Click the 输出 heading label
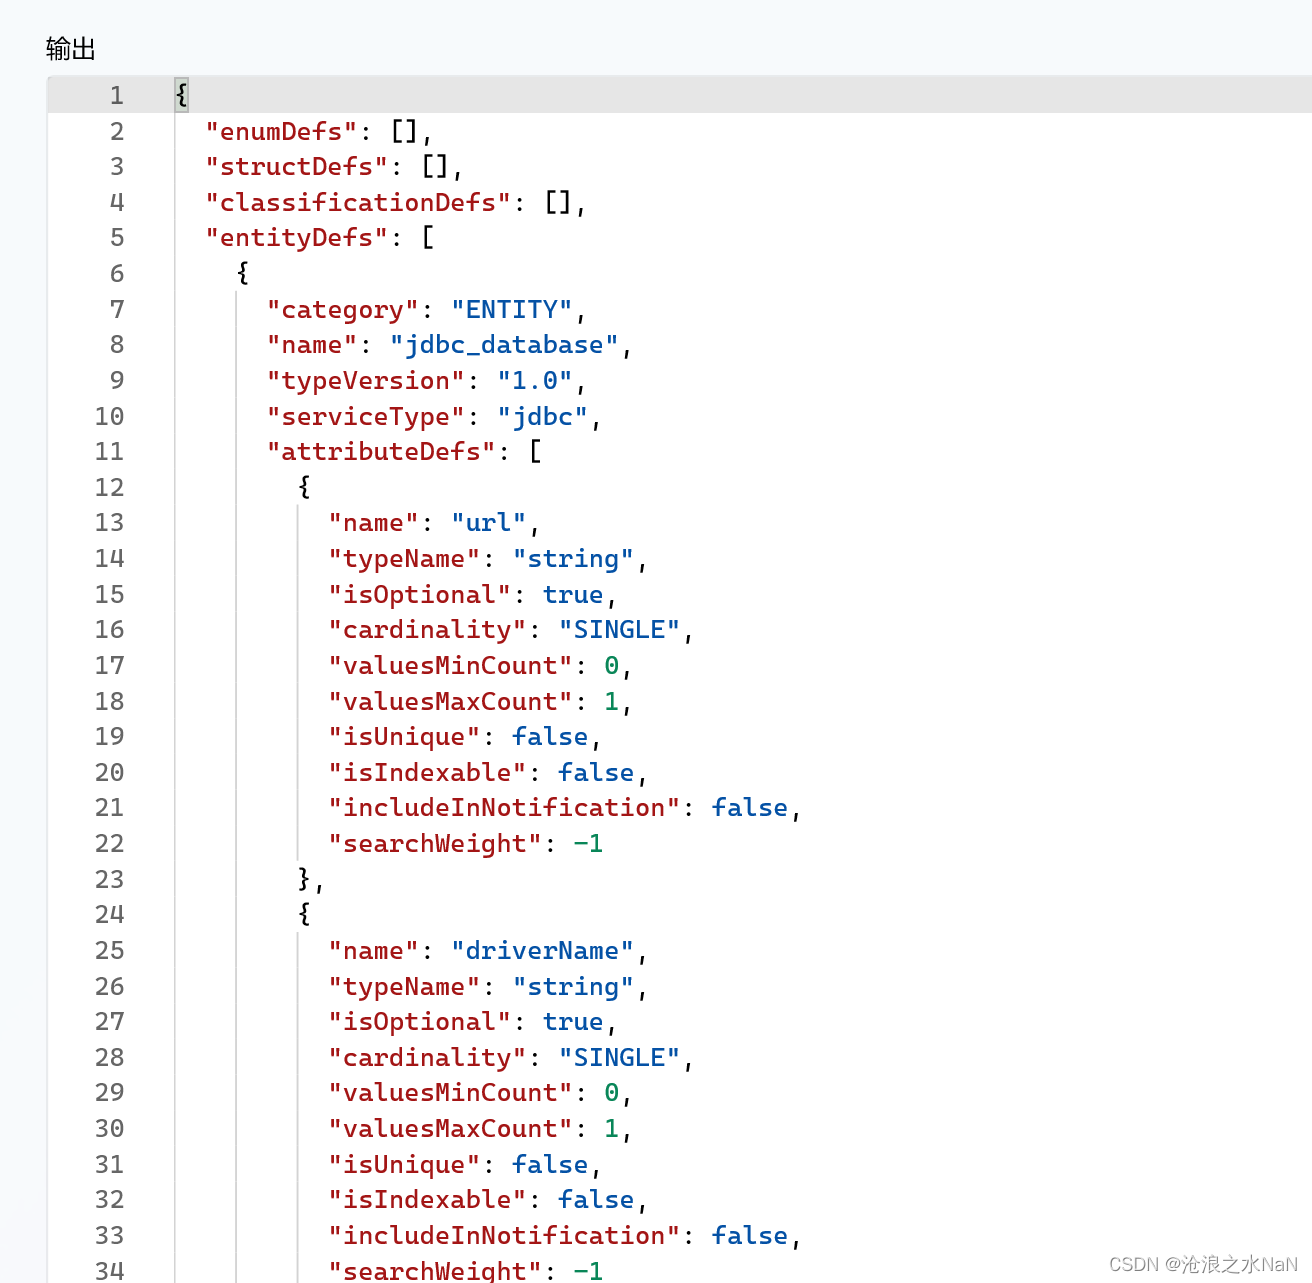This screenshot has width=1312, height=1283. pos(71,49)
